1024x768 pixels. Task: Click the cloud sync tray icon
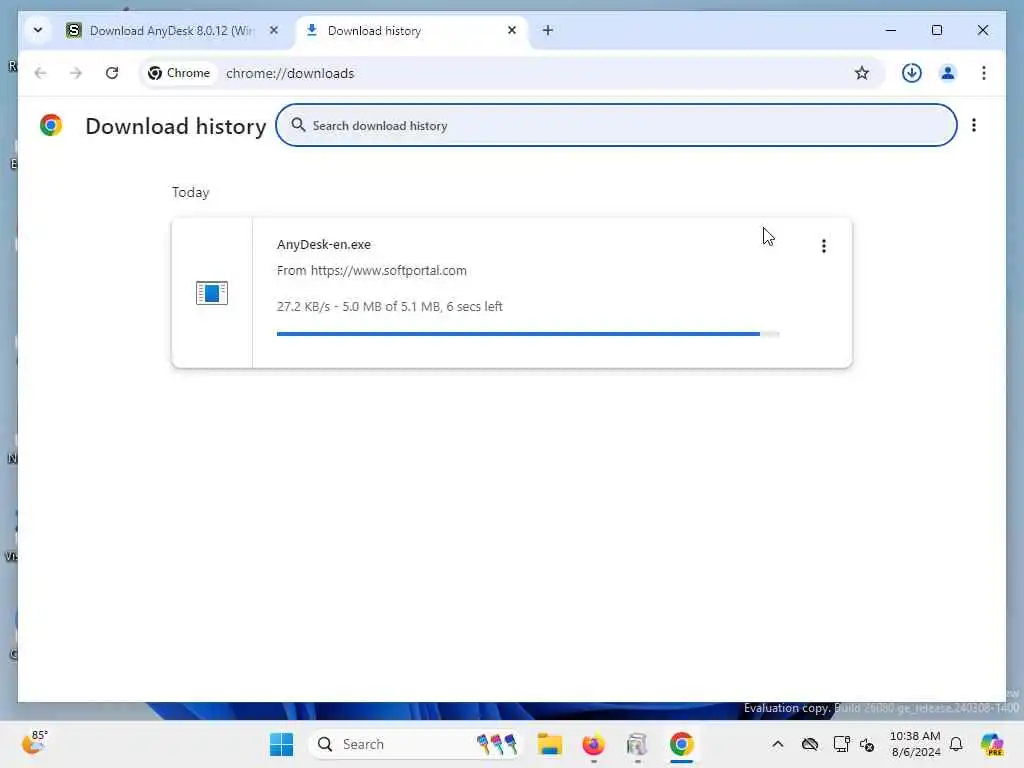810,744
